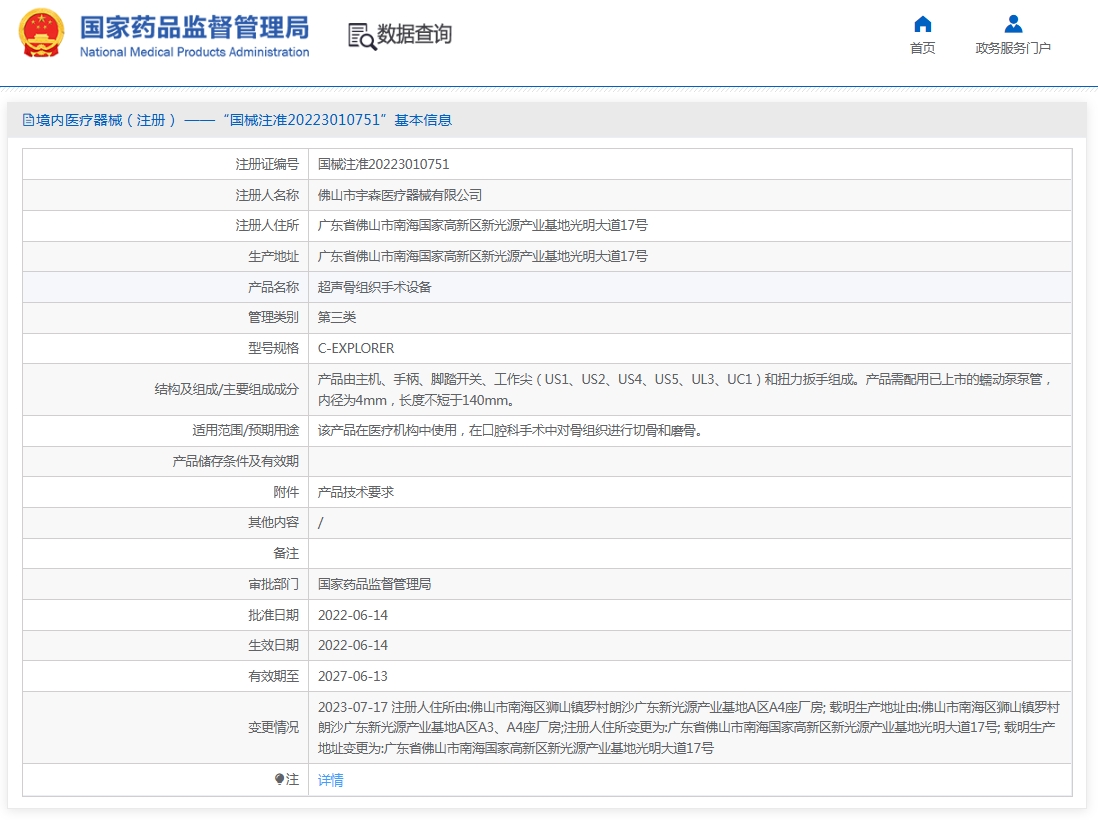Select registrant name 佛山市宇森医疗器械有限公司

click(x=400, y=195)
